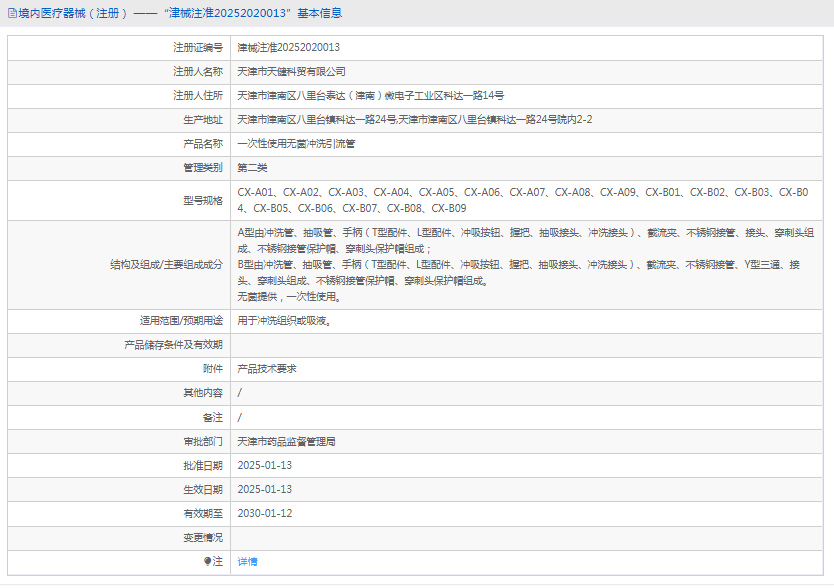Image resolution: width=834 pixels, height=588 pixels.
Task: Click the 生产地址 production address value
Action: point(415,120)
